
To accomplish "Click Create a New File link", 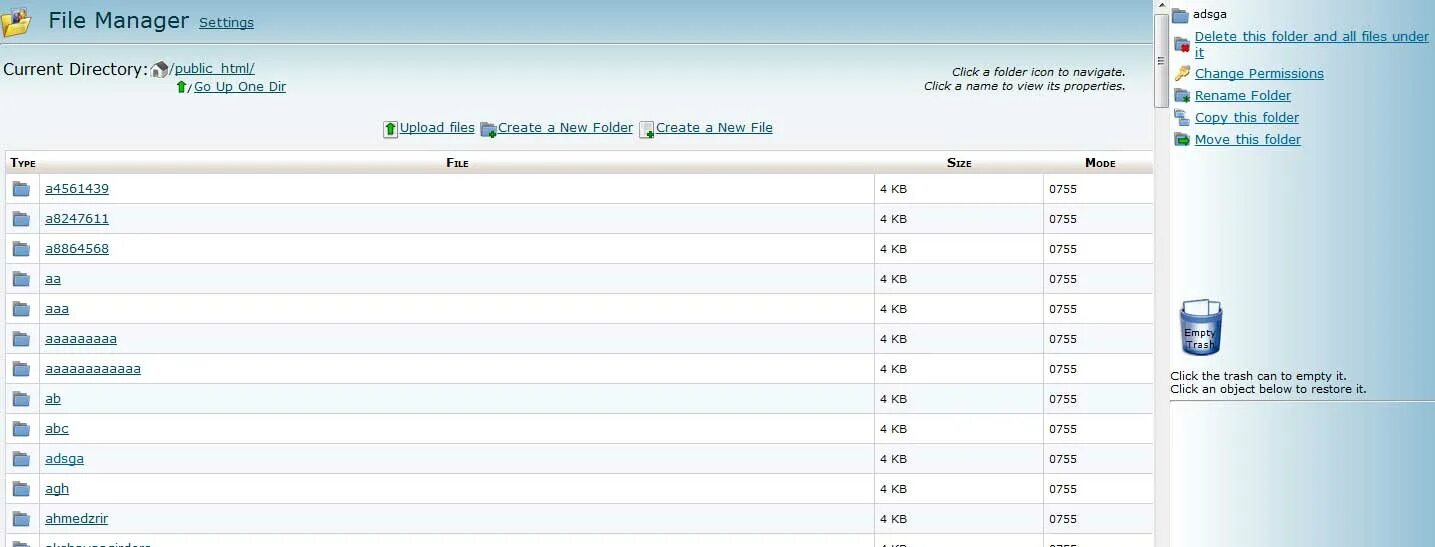I will [714, 128].
